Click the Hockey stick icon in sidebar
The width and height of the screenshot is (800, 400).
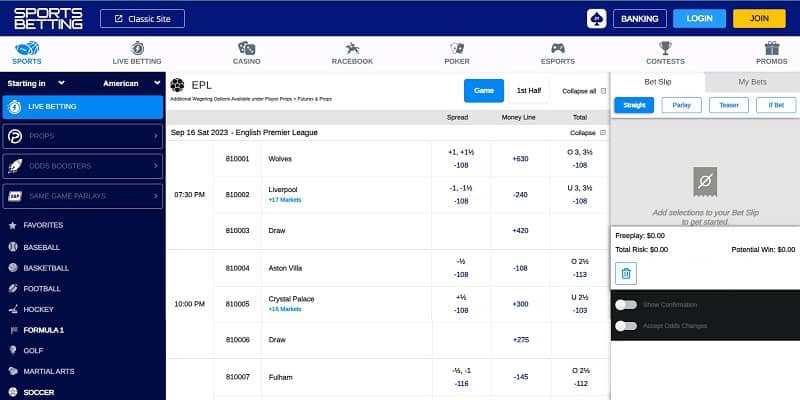(x=13, y=309)
